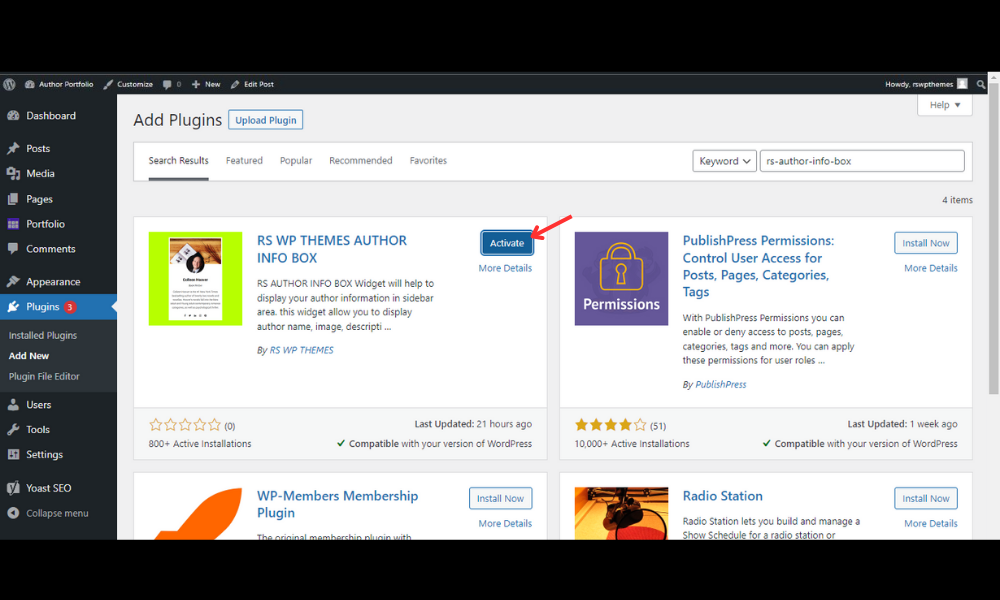Open More Details for WP-Members
Viewport: 1000px width, 600px height.
pos(505,523)
